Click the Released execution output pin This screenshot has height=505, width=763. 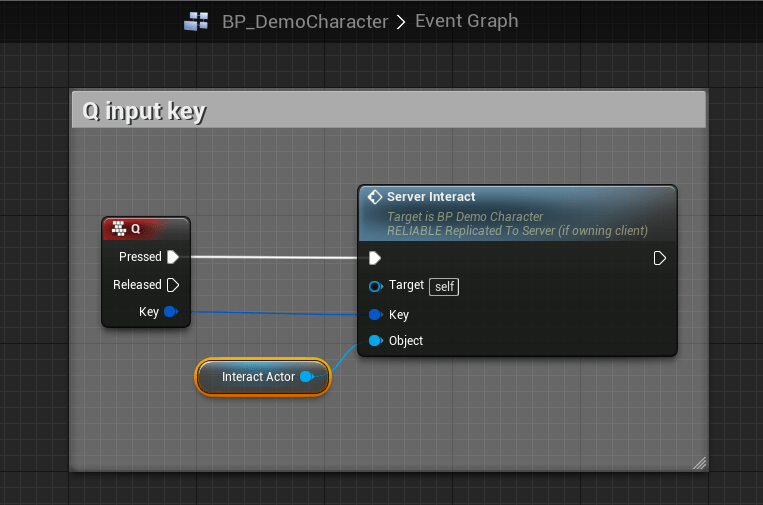[173, 285]
